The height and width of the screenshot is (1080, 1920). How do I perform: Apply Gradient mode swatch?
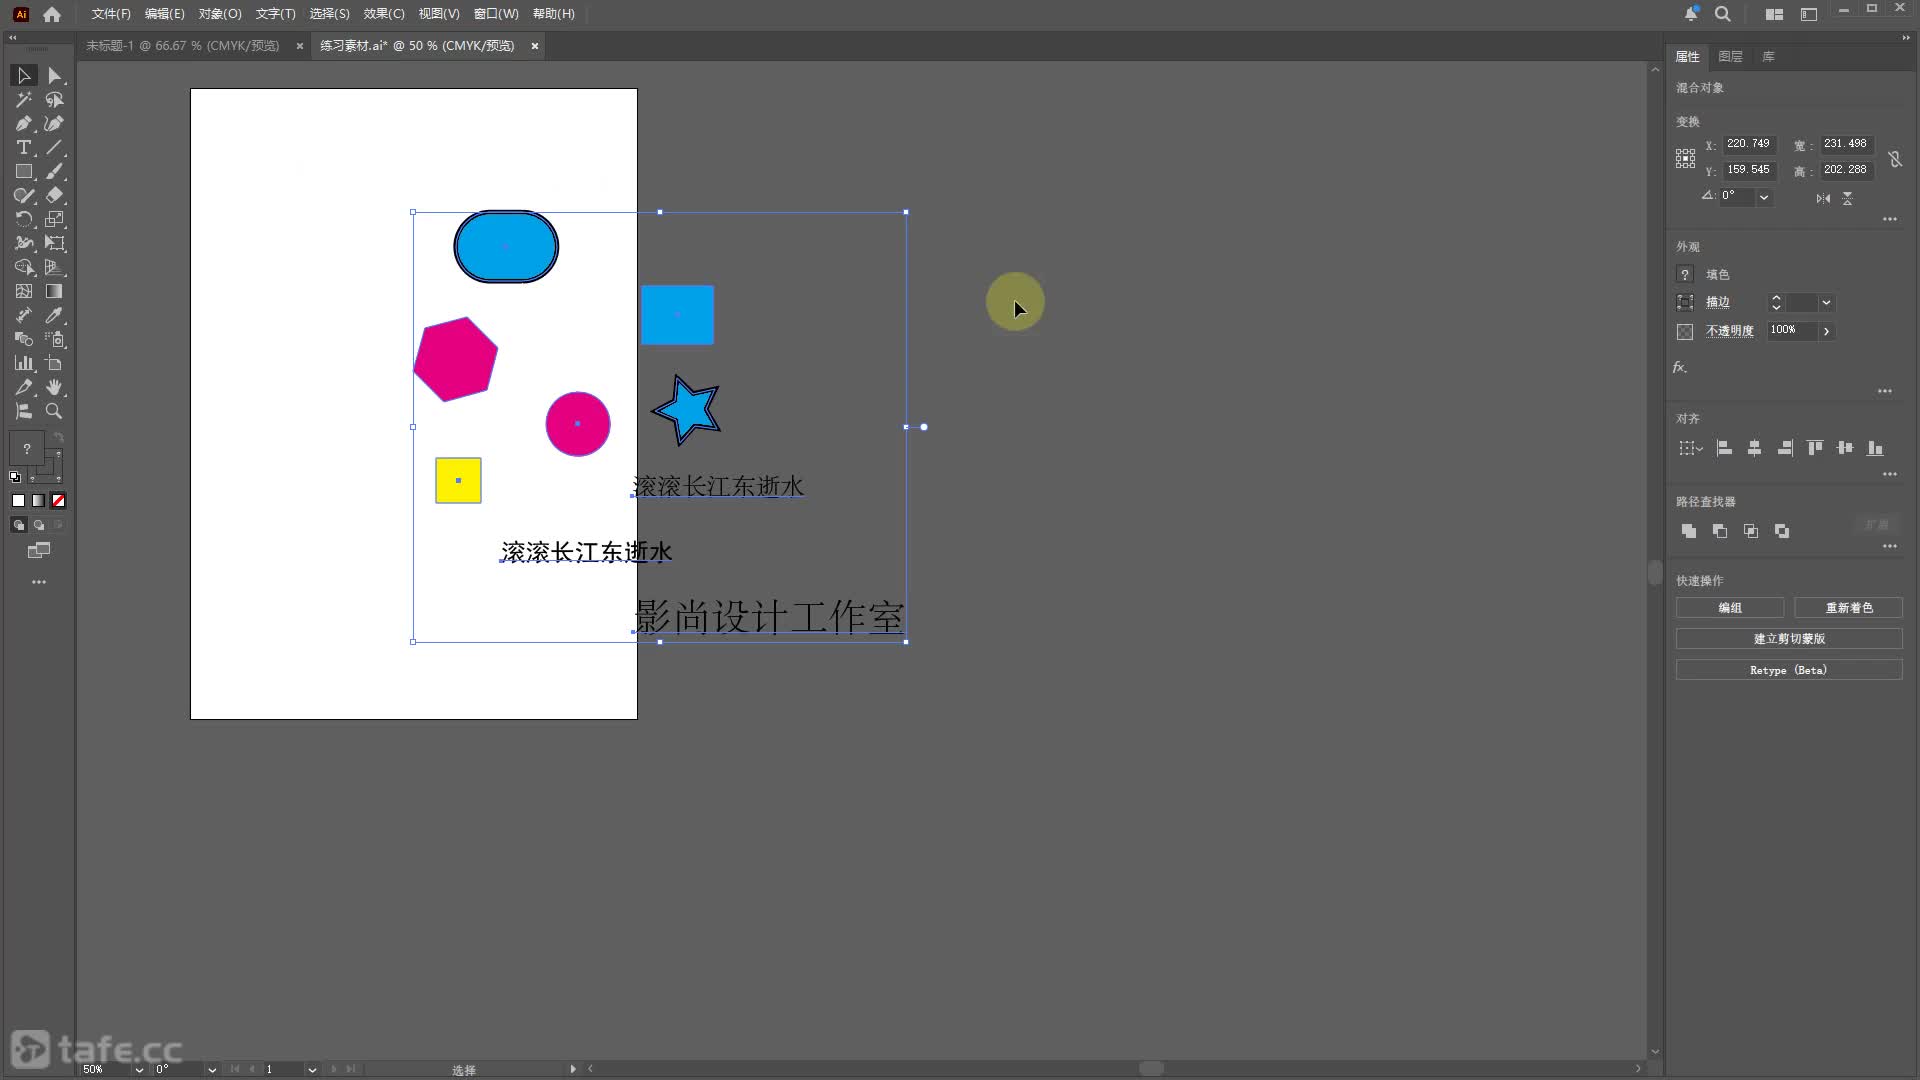[38, 501]
